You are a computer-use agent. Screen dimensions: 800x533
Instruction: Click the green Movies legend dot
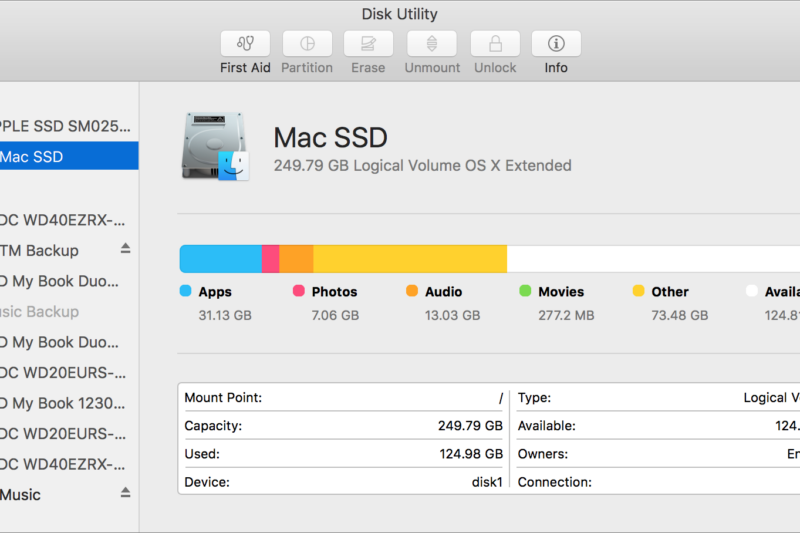(x=525, y=291)
